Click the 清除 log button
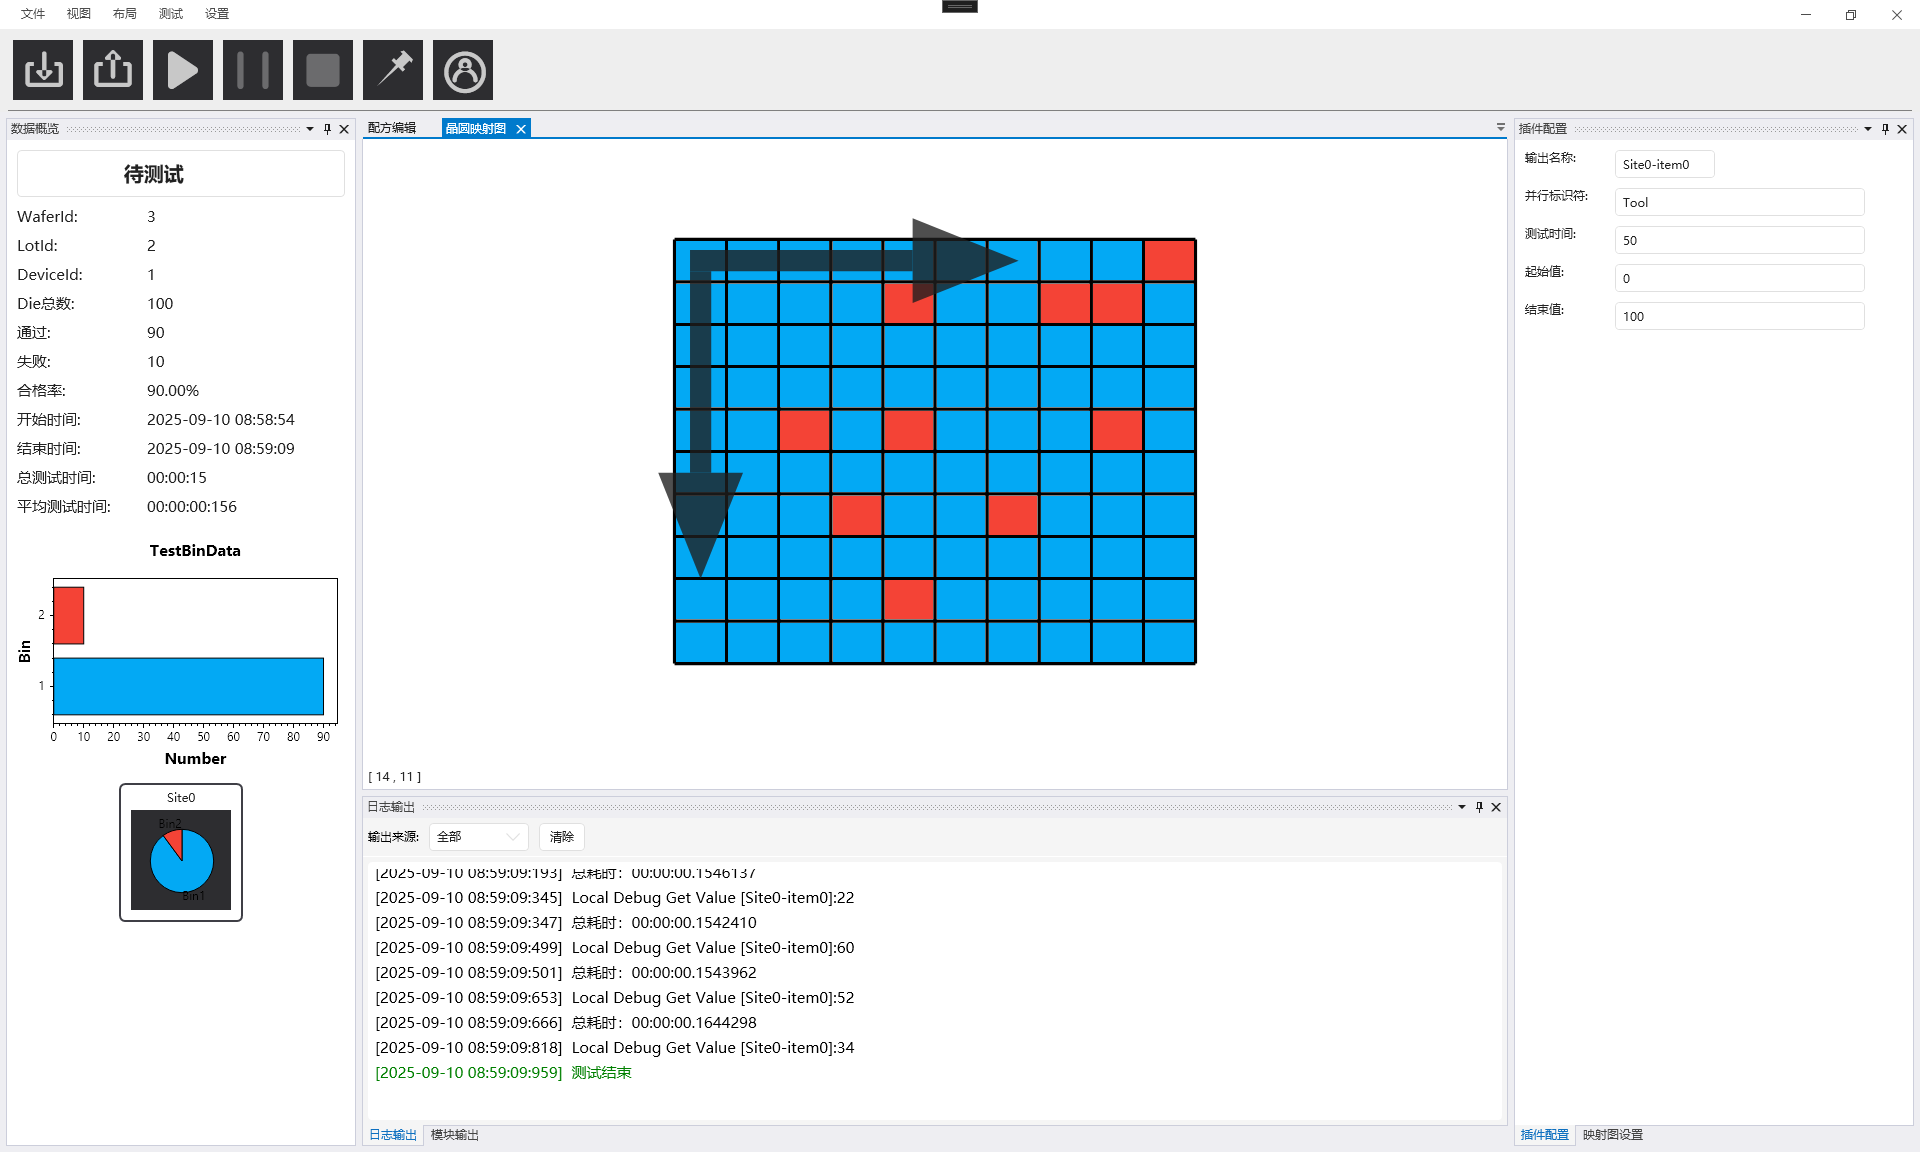The height and width of the screenshot is (1152, 1920). click(x=561, y=837)
